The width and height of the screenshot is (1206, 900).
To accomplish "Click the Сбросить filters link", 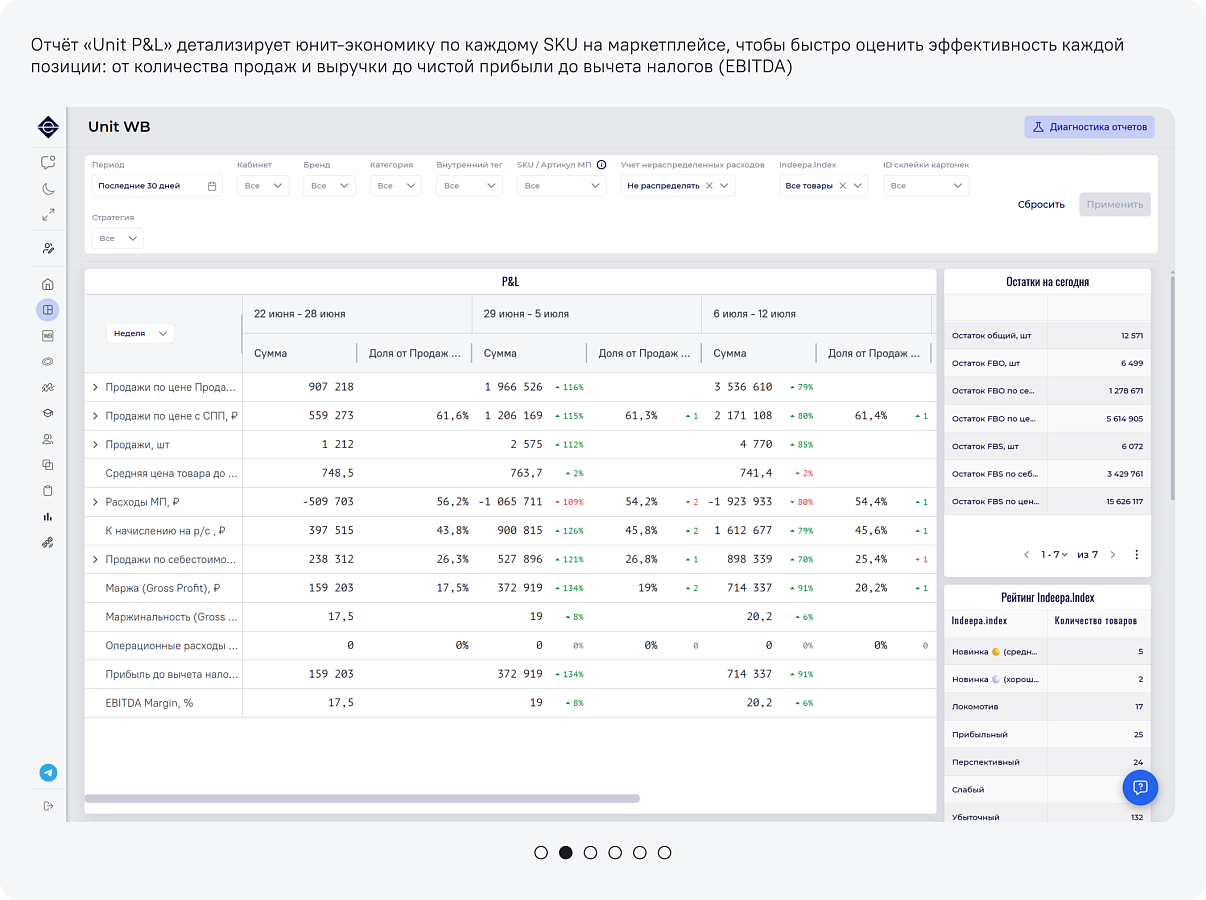I will point(1041,205).
